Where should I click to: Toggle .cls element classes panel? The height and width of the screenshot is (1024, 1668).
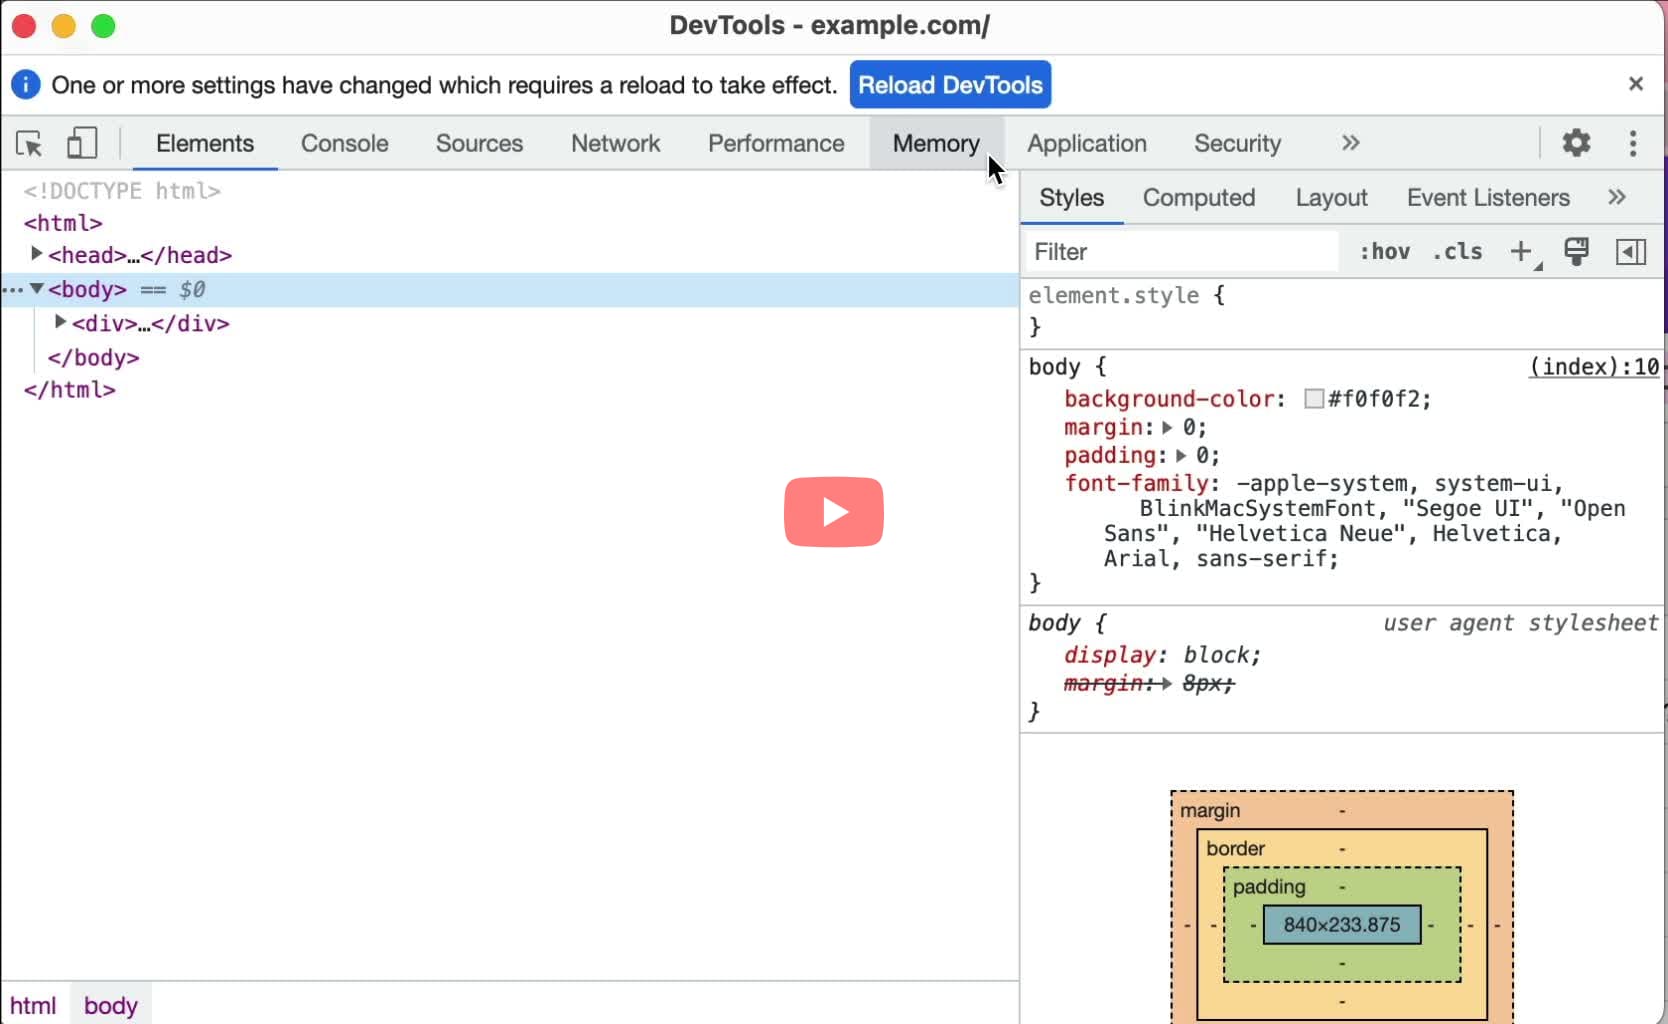point(1457,251)
